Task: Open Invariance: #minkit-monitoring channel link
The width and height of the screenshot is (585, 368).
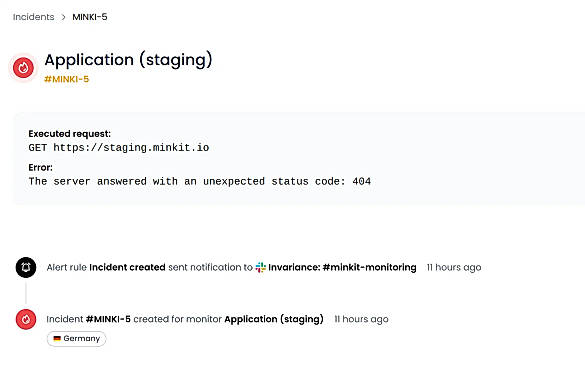Action: (342, 267)
